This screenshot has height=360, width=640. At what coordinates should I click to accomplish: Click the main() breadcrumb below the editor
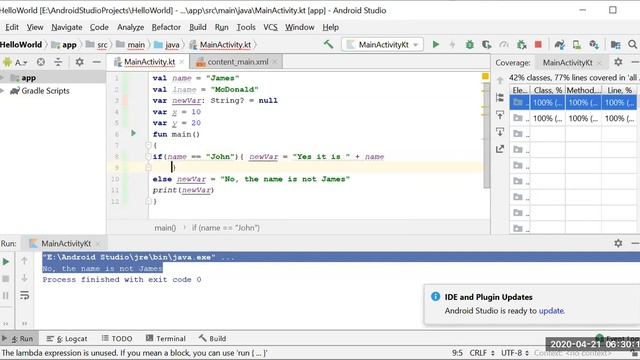(165, 228)
